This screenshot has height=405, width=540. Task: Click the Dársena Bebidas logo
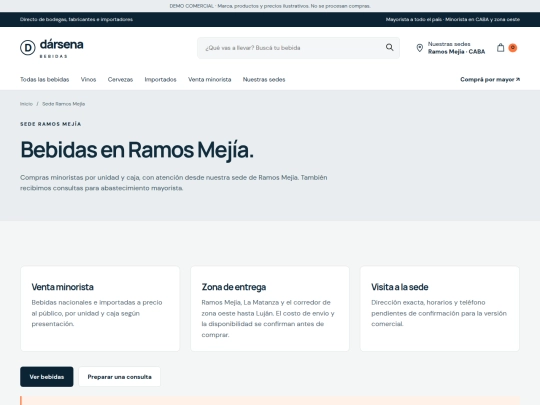click(x=52, y=48)
